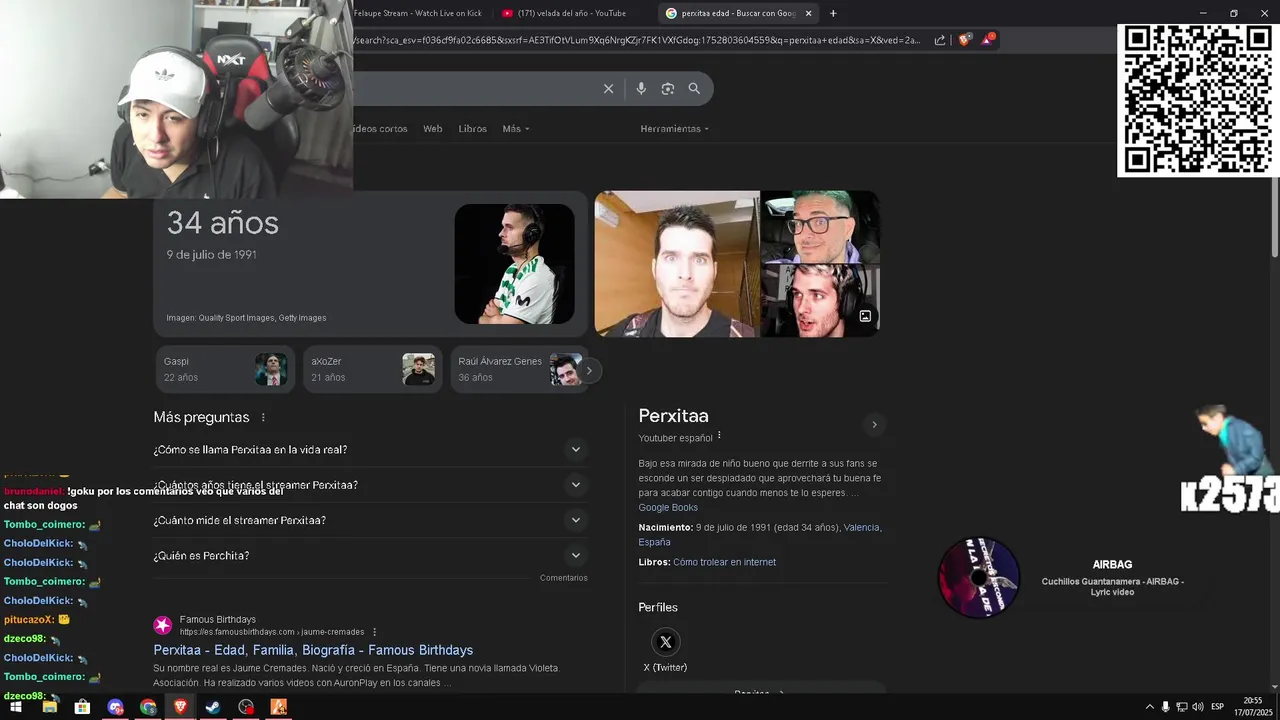Click the microphone tray icon
1280x720 pixels.
click(1165, 707)
